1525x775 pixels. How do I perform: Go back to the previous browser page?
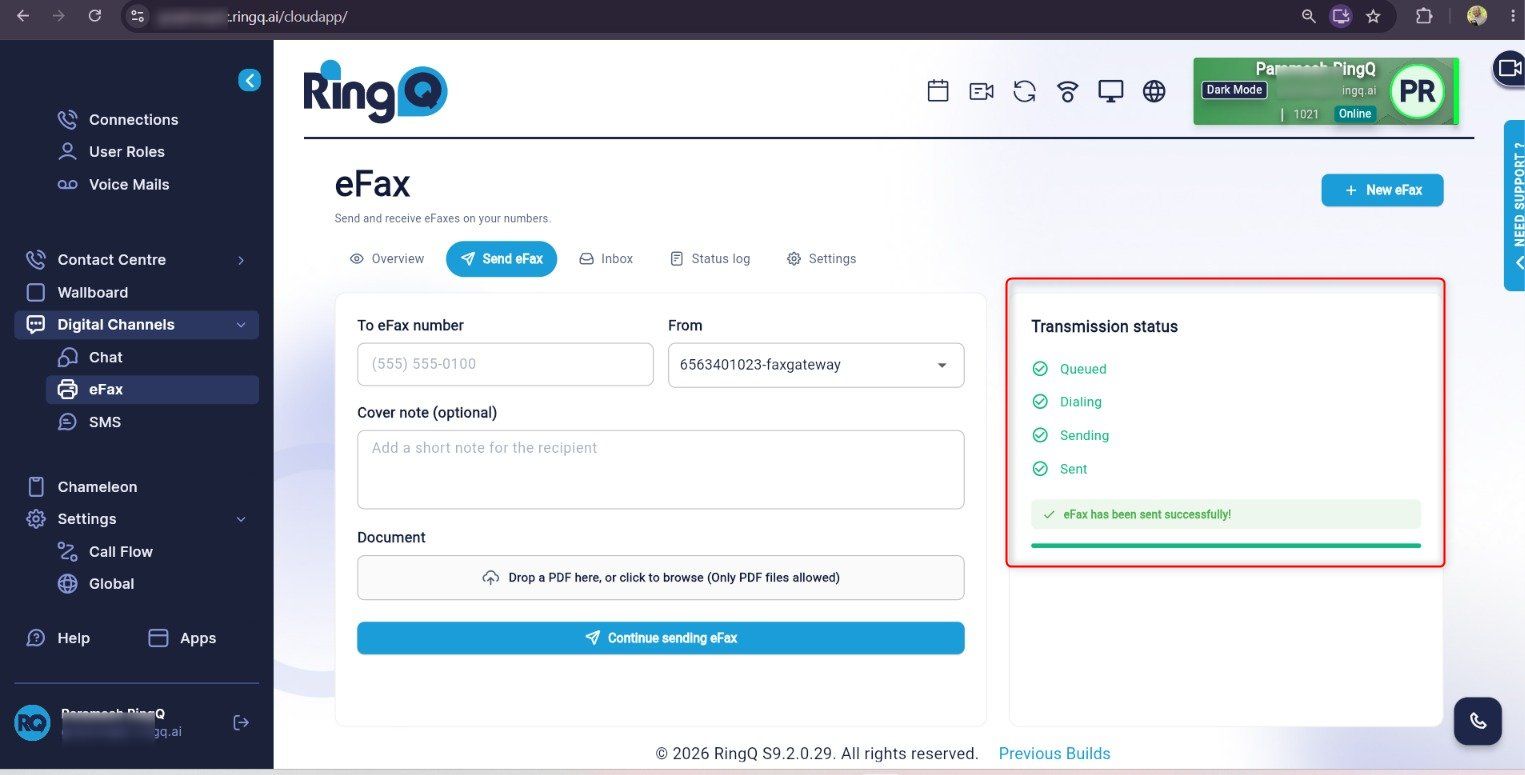(23, 16)
